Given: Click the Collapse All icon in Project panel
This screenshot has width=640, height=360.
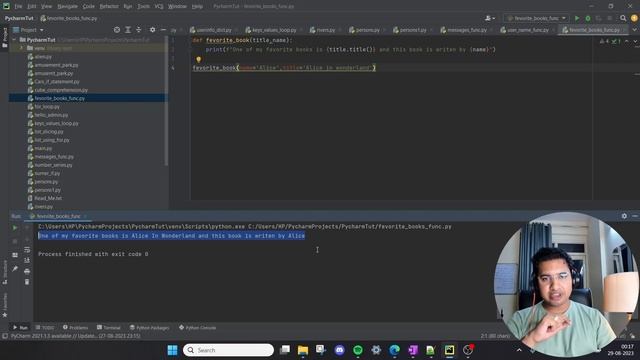Looking at the screenshot, I should coord(139,30).
